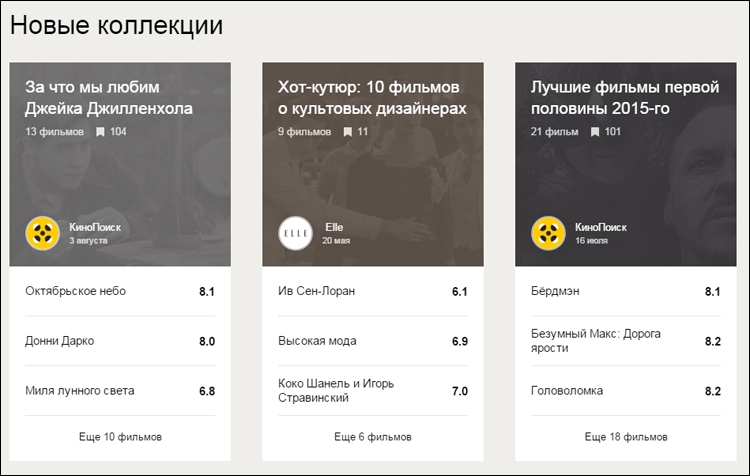Show more via 'Еще 10 фильмов'

[120, 437]
